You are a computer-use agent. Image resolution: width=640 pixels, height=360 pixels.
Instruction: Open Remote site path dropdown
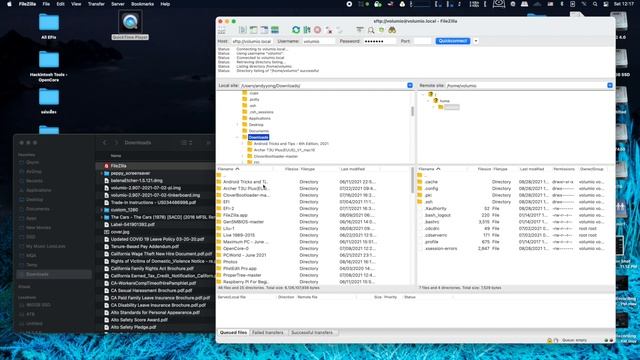tap(610, 85)
